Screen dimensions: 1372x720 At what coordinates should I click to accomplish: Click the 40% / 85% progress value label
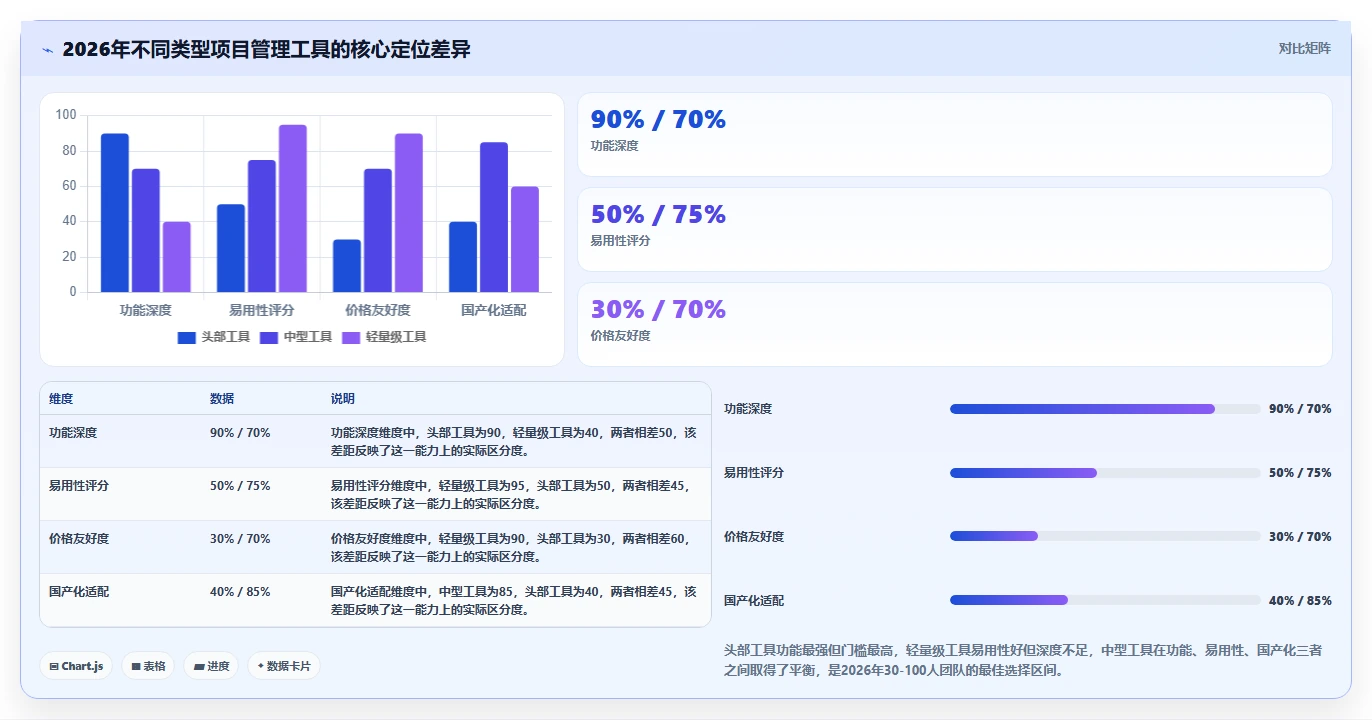[1300, 601]
